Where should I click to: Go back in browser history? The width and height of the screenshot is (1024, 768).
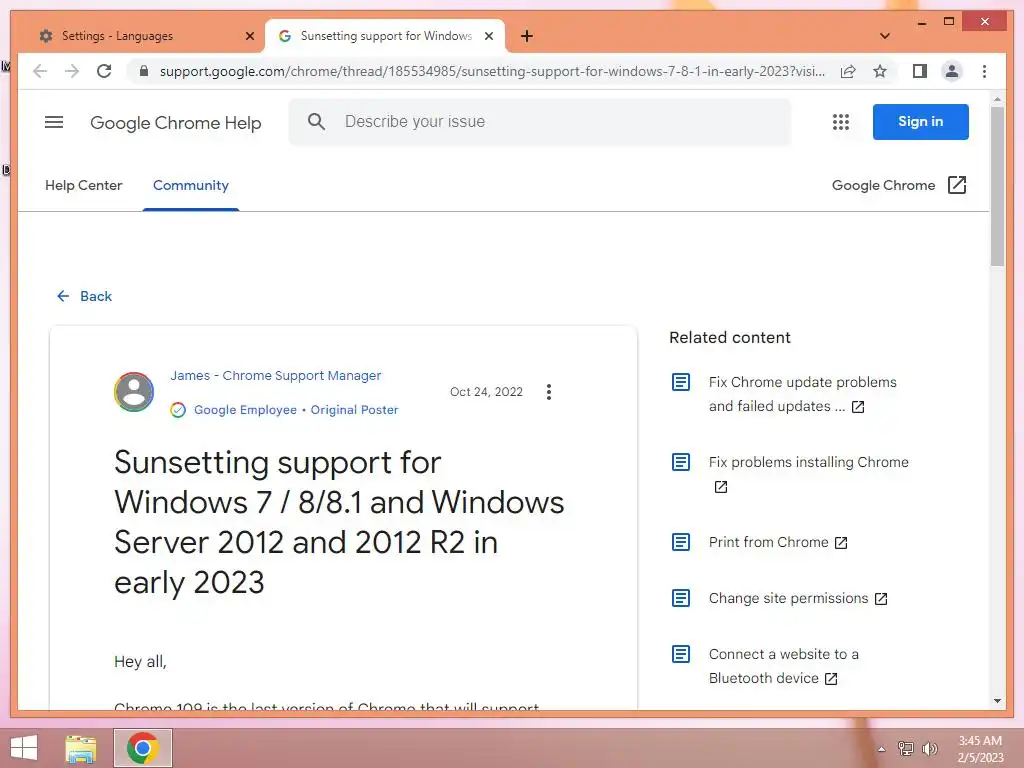click(x=40, y=71)
